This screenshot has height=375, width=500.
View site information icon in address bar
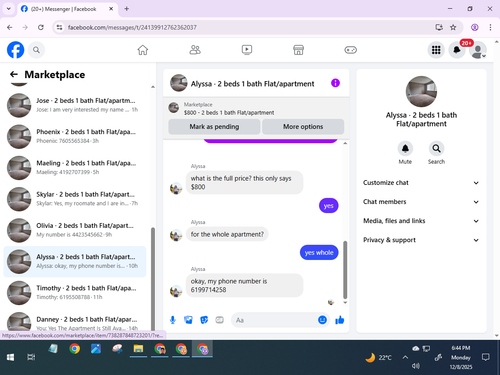point(59,27)
